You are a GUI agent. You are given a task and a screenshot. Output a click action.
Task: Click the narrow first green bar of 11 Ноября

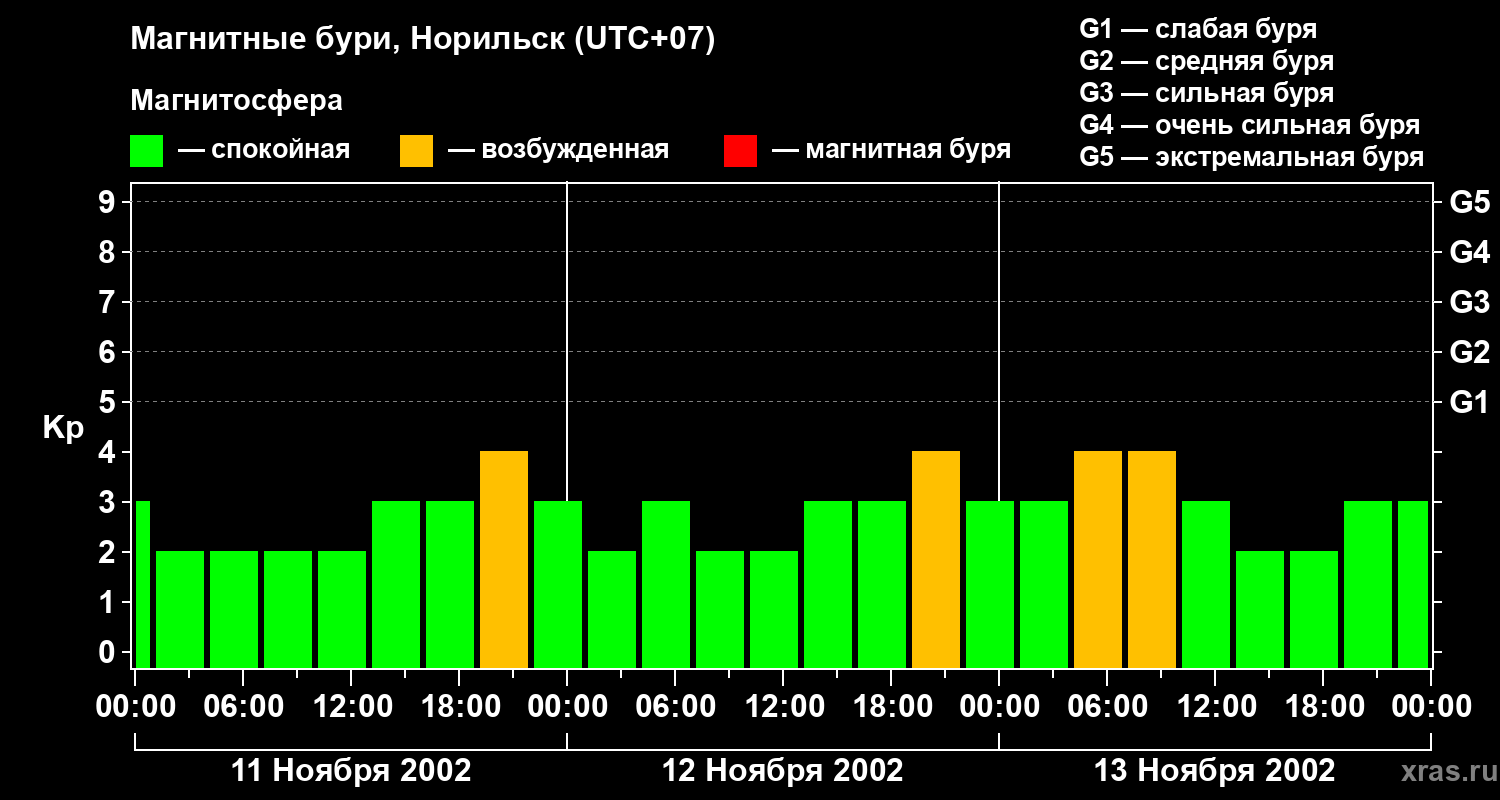pyautogui.click(x=142, y=585)
